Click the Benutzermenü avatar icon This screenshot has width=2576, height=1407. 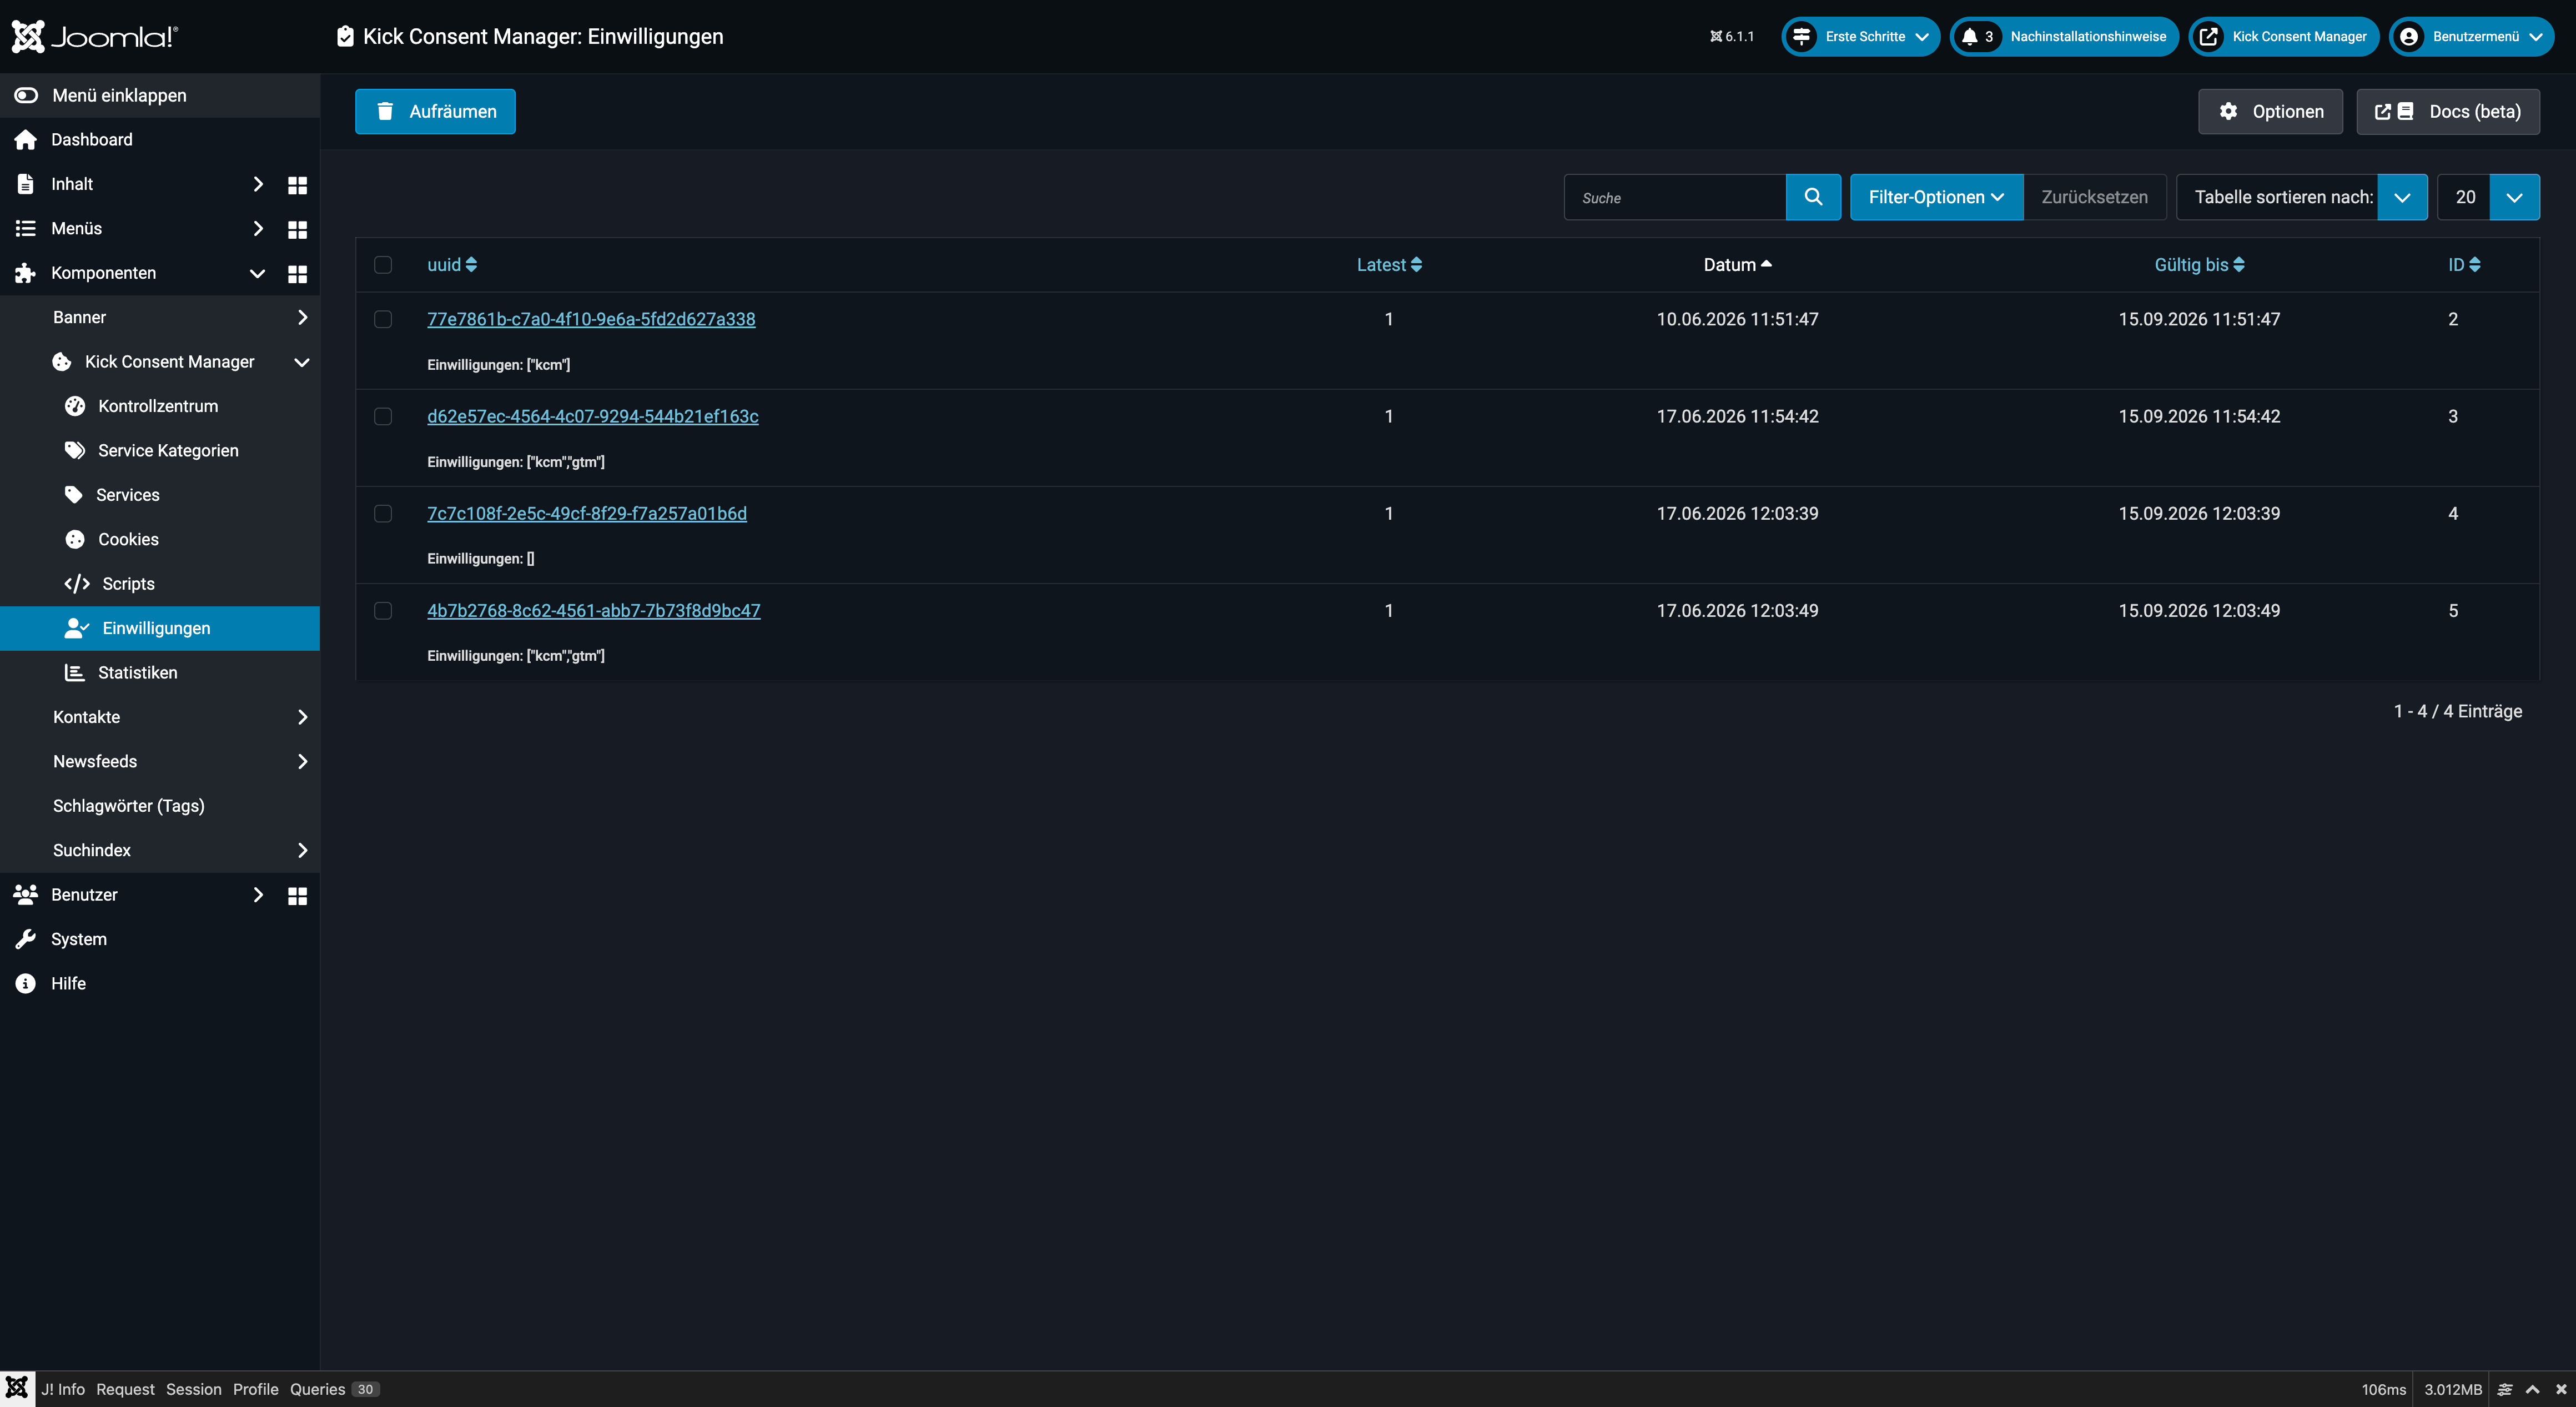[x=2409, y=37]
